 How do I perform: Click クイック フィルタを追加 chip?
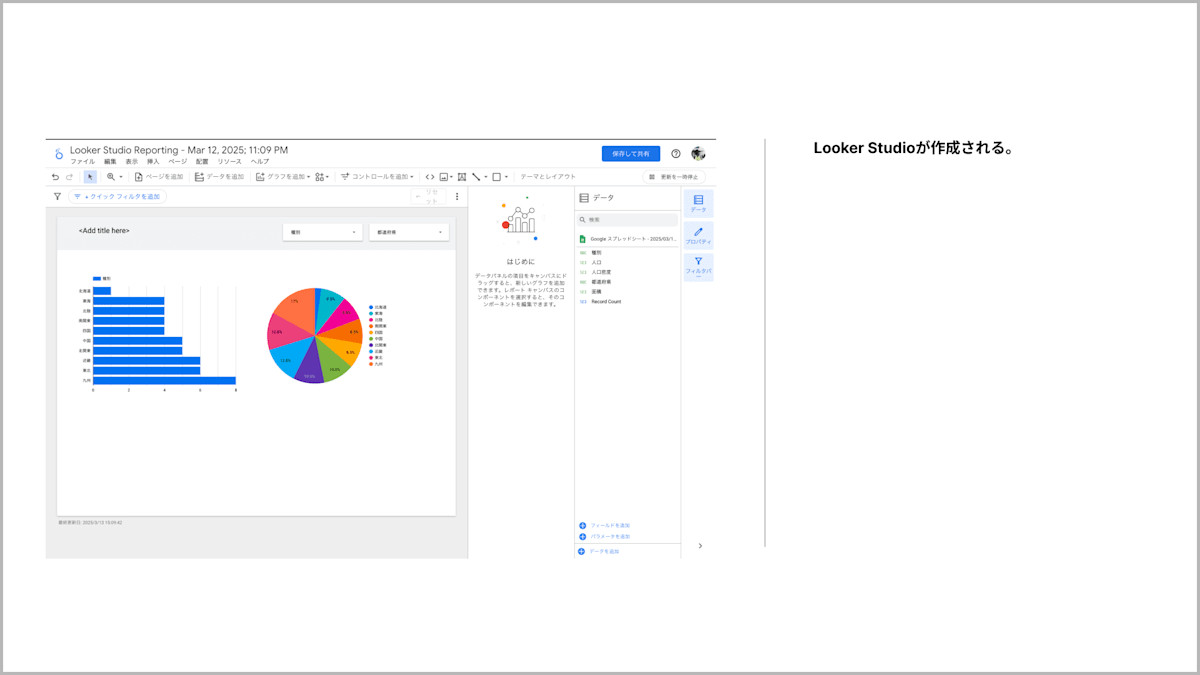pos(117,197)
